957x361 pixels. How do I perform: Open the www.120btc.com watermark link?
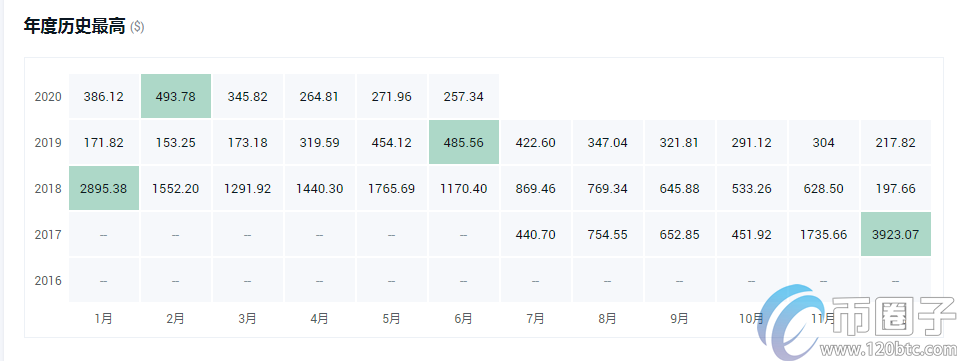[x=887, y=351]
